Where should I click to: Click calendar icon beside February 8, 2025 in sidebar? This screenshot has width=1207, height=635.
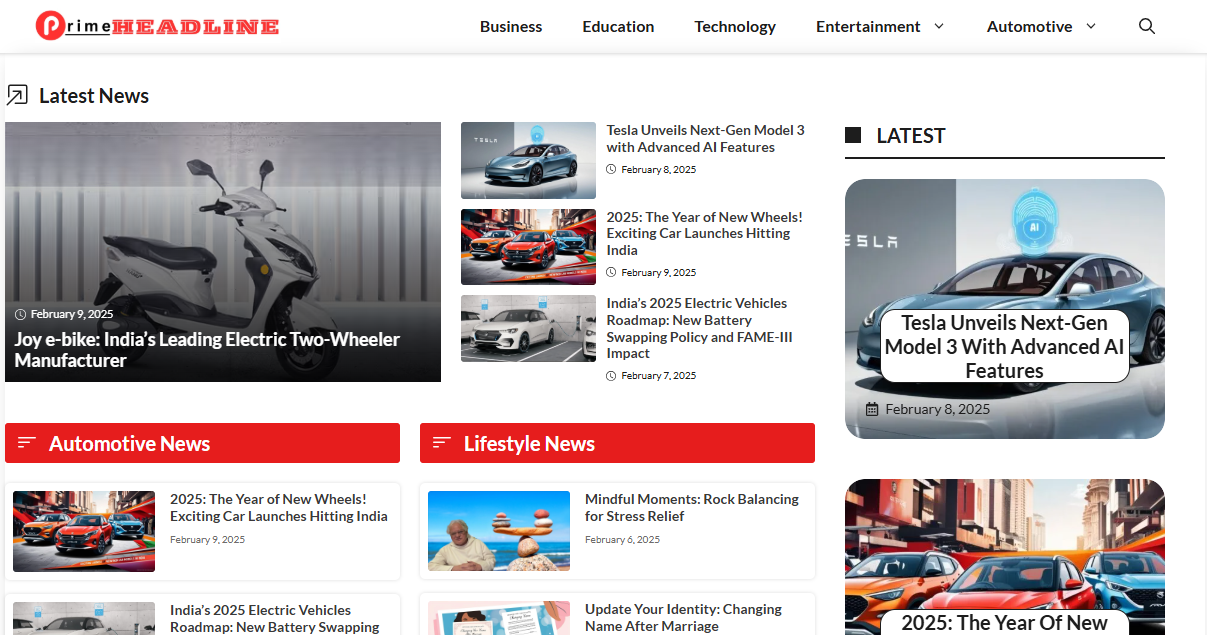[872, 409]
